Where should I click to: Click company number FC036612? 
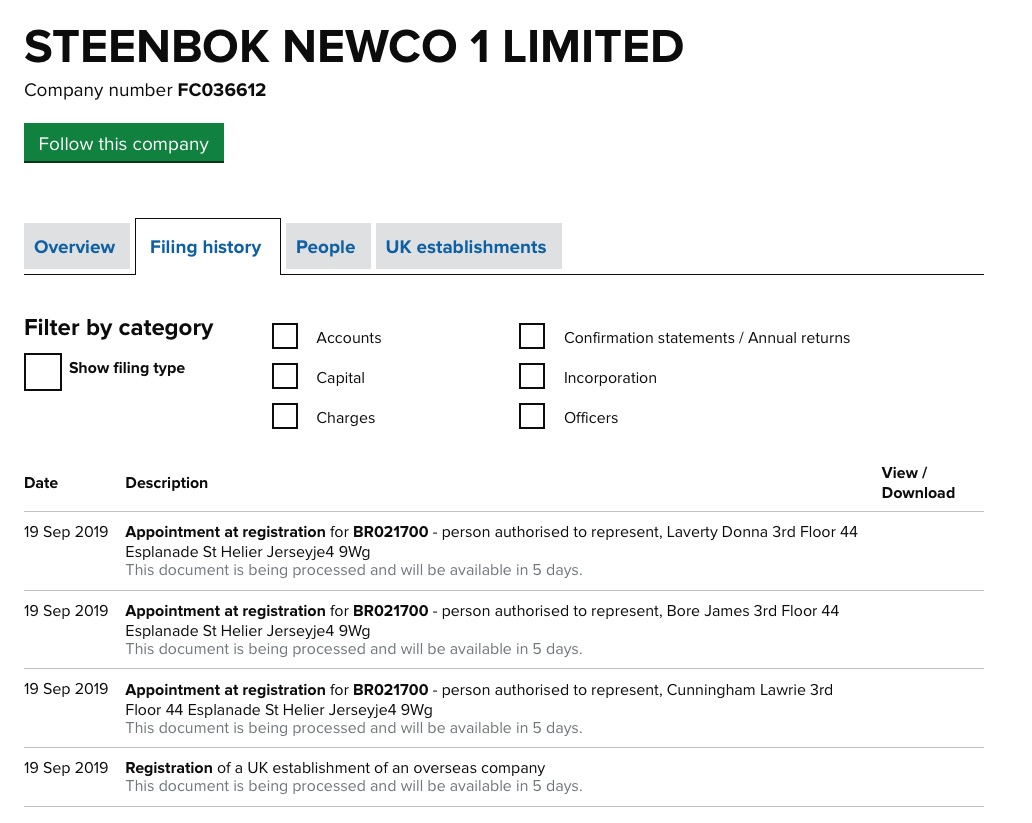click(222, 90)
